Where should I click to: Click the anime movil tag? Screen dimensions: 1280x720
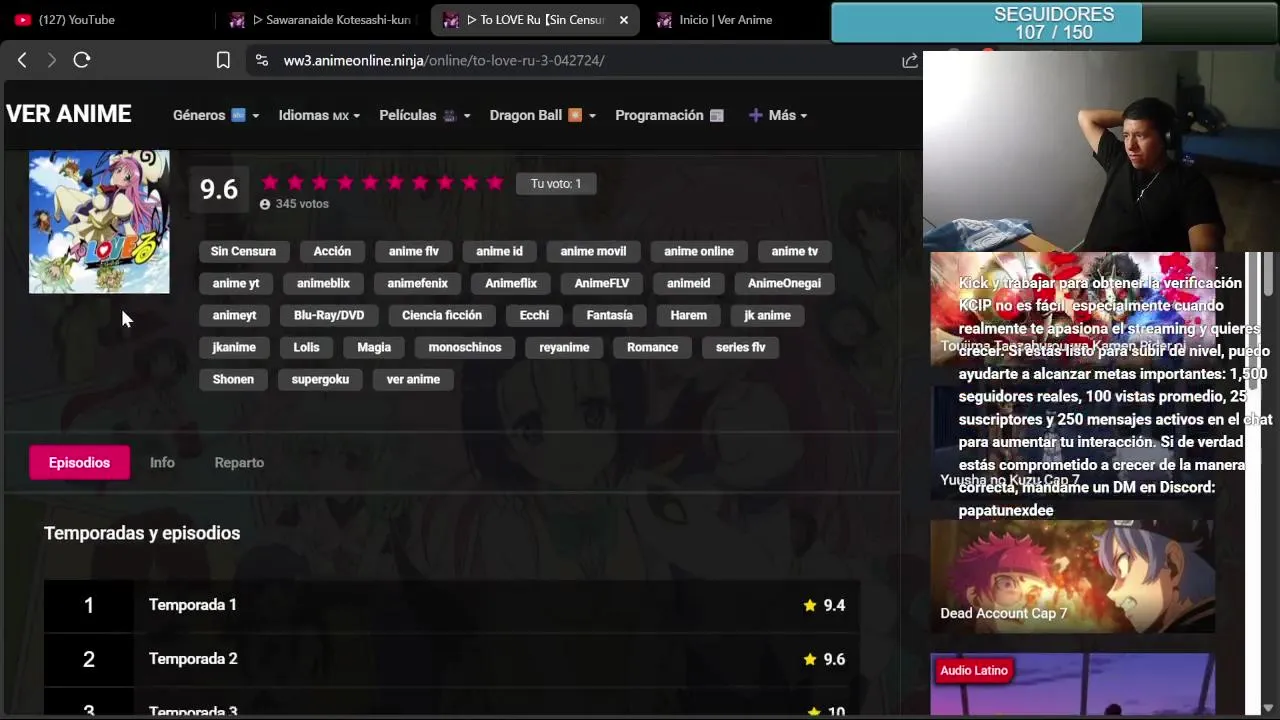pyautogui.click(x=593, y=251)
